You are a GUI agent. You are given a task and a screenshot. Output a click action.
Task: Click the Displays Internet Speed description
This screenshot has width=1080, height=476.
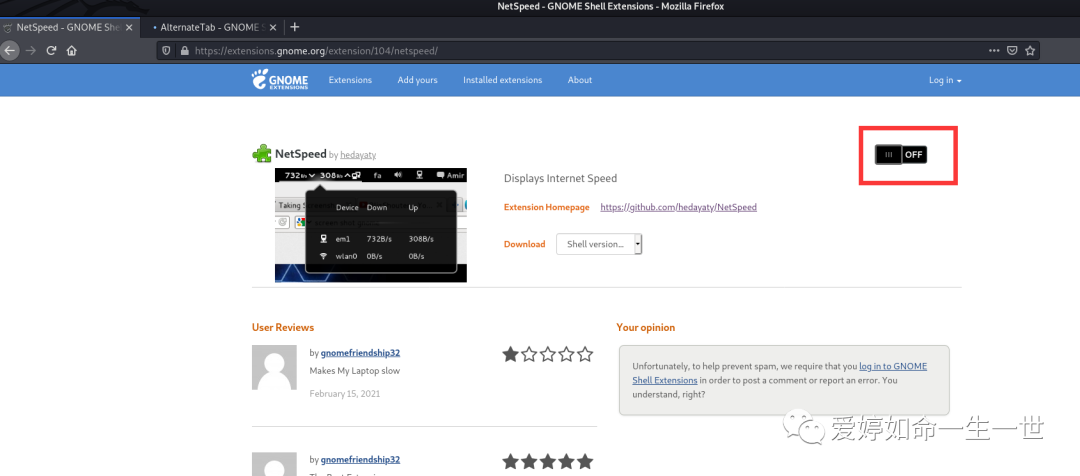561,178
